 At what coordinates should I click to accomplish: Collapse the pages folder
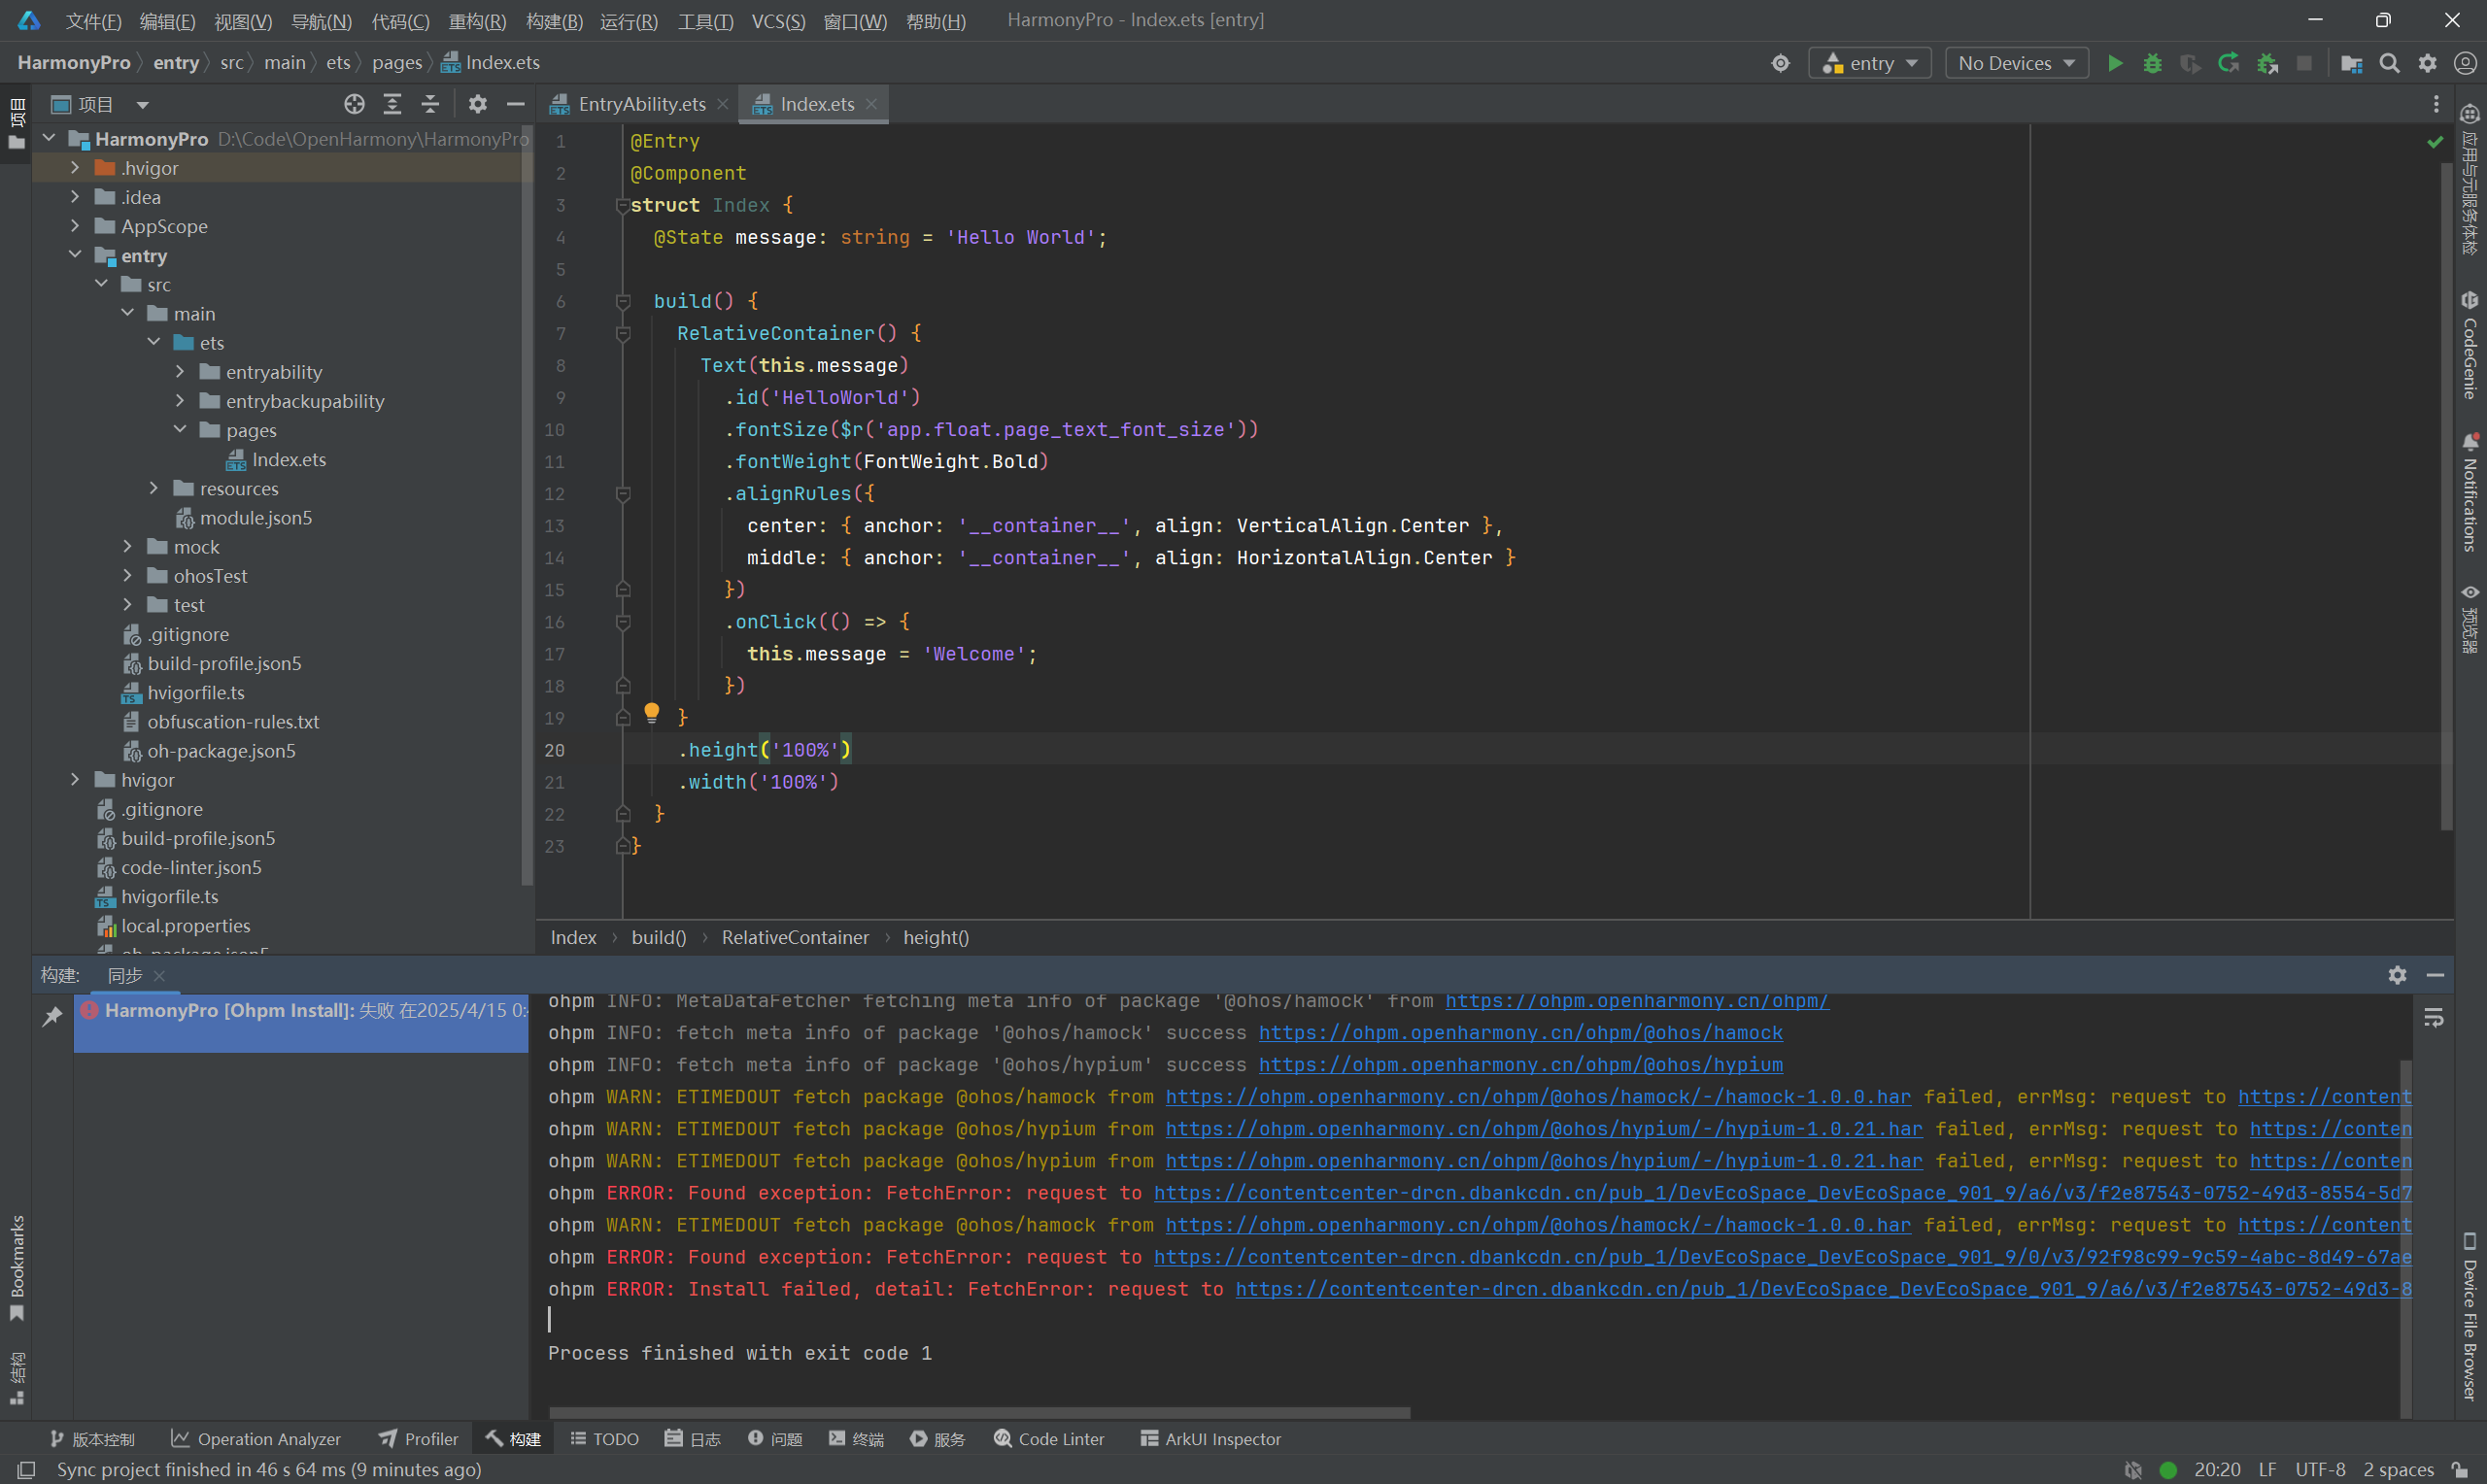coord(179,429)
